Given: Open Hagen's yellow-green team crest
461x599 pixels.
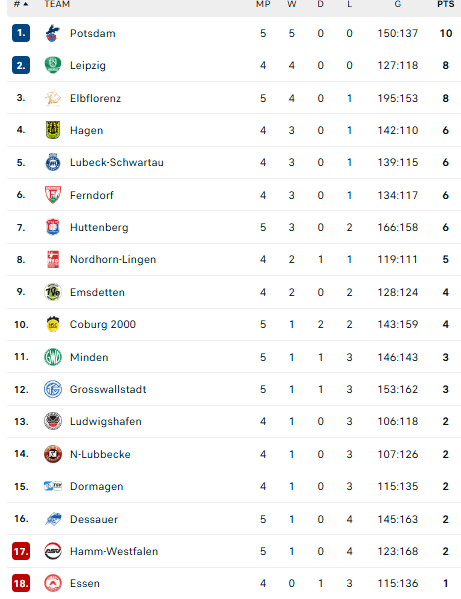Looking at the screenshot, I should pos(53,130).
